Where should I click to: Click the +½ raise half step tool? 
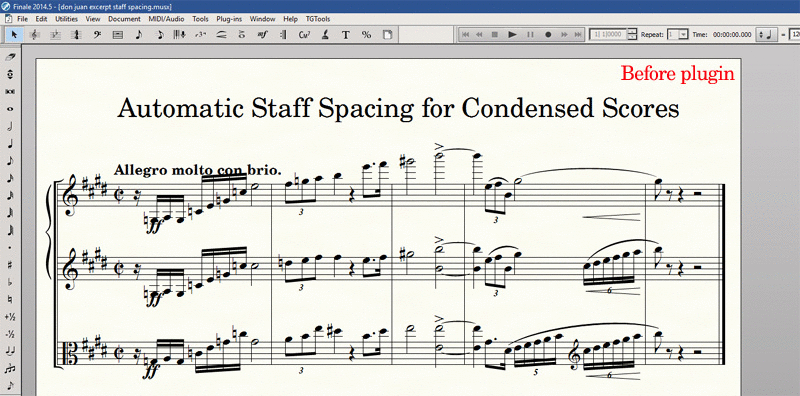[10, 317]
